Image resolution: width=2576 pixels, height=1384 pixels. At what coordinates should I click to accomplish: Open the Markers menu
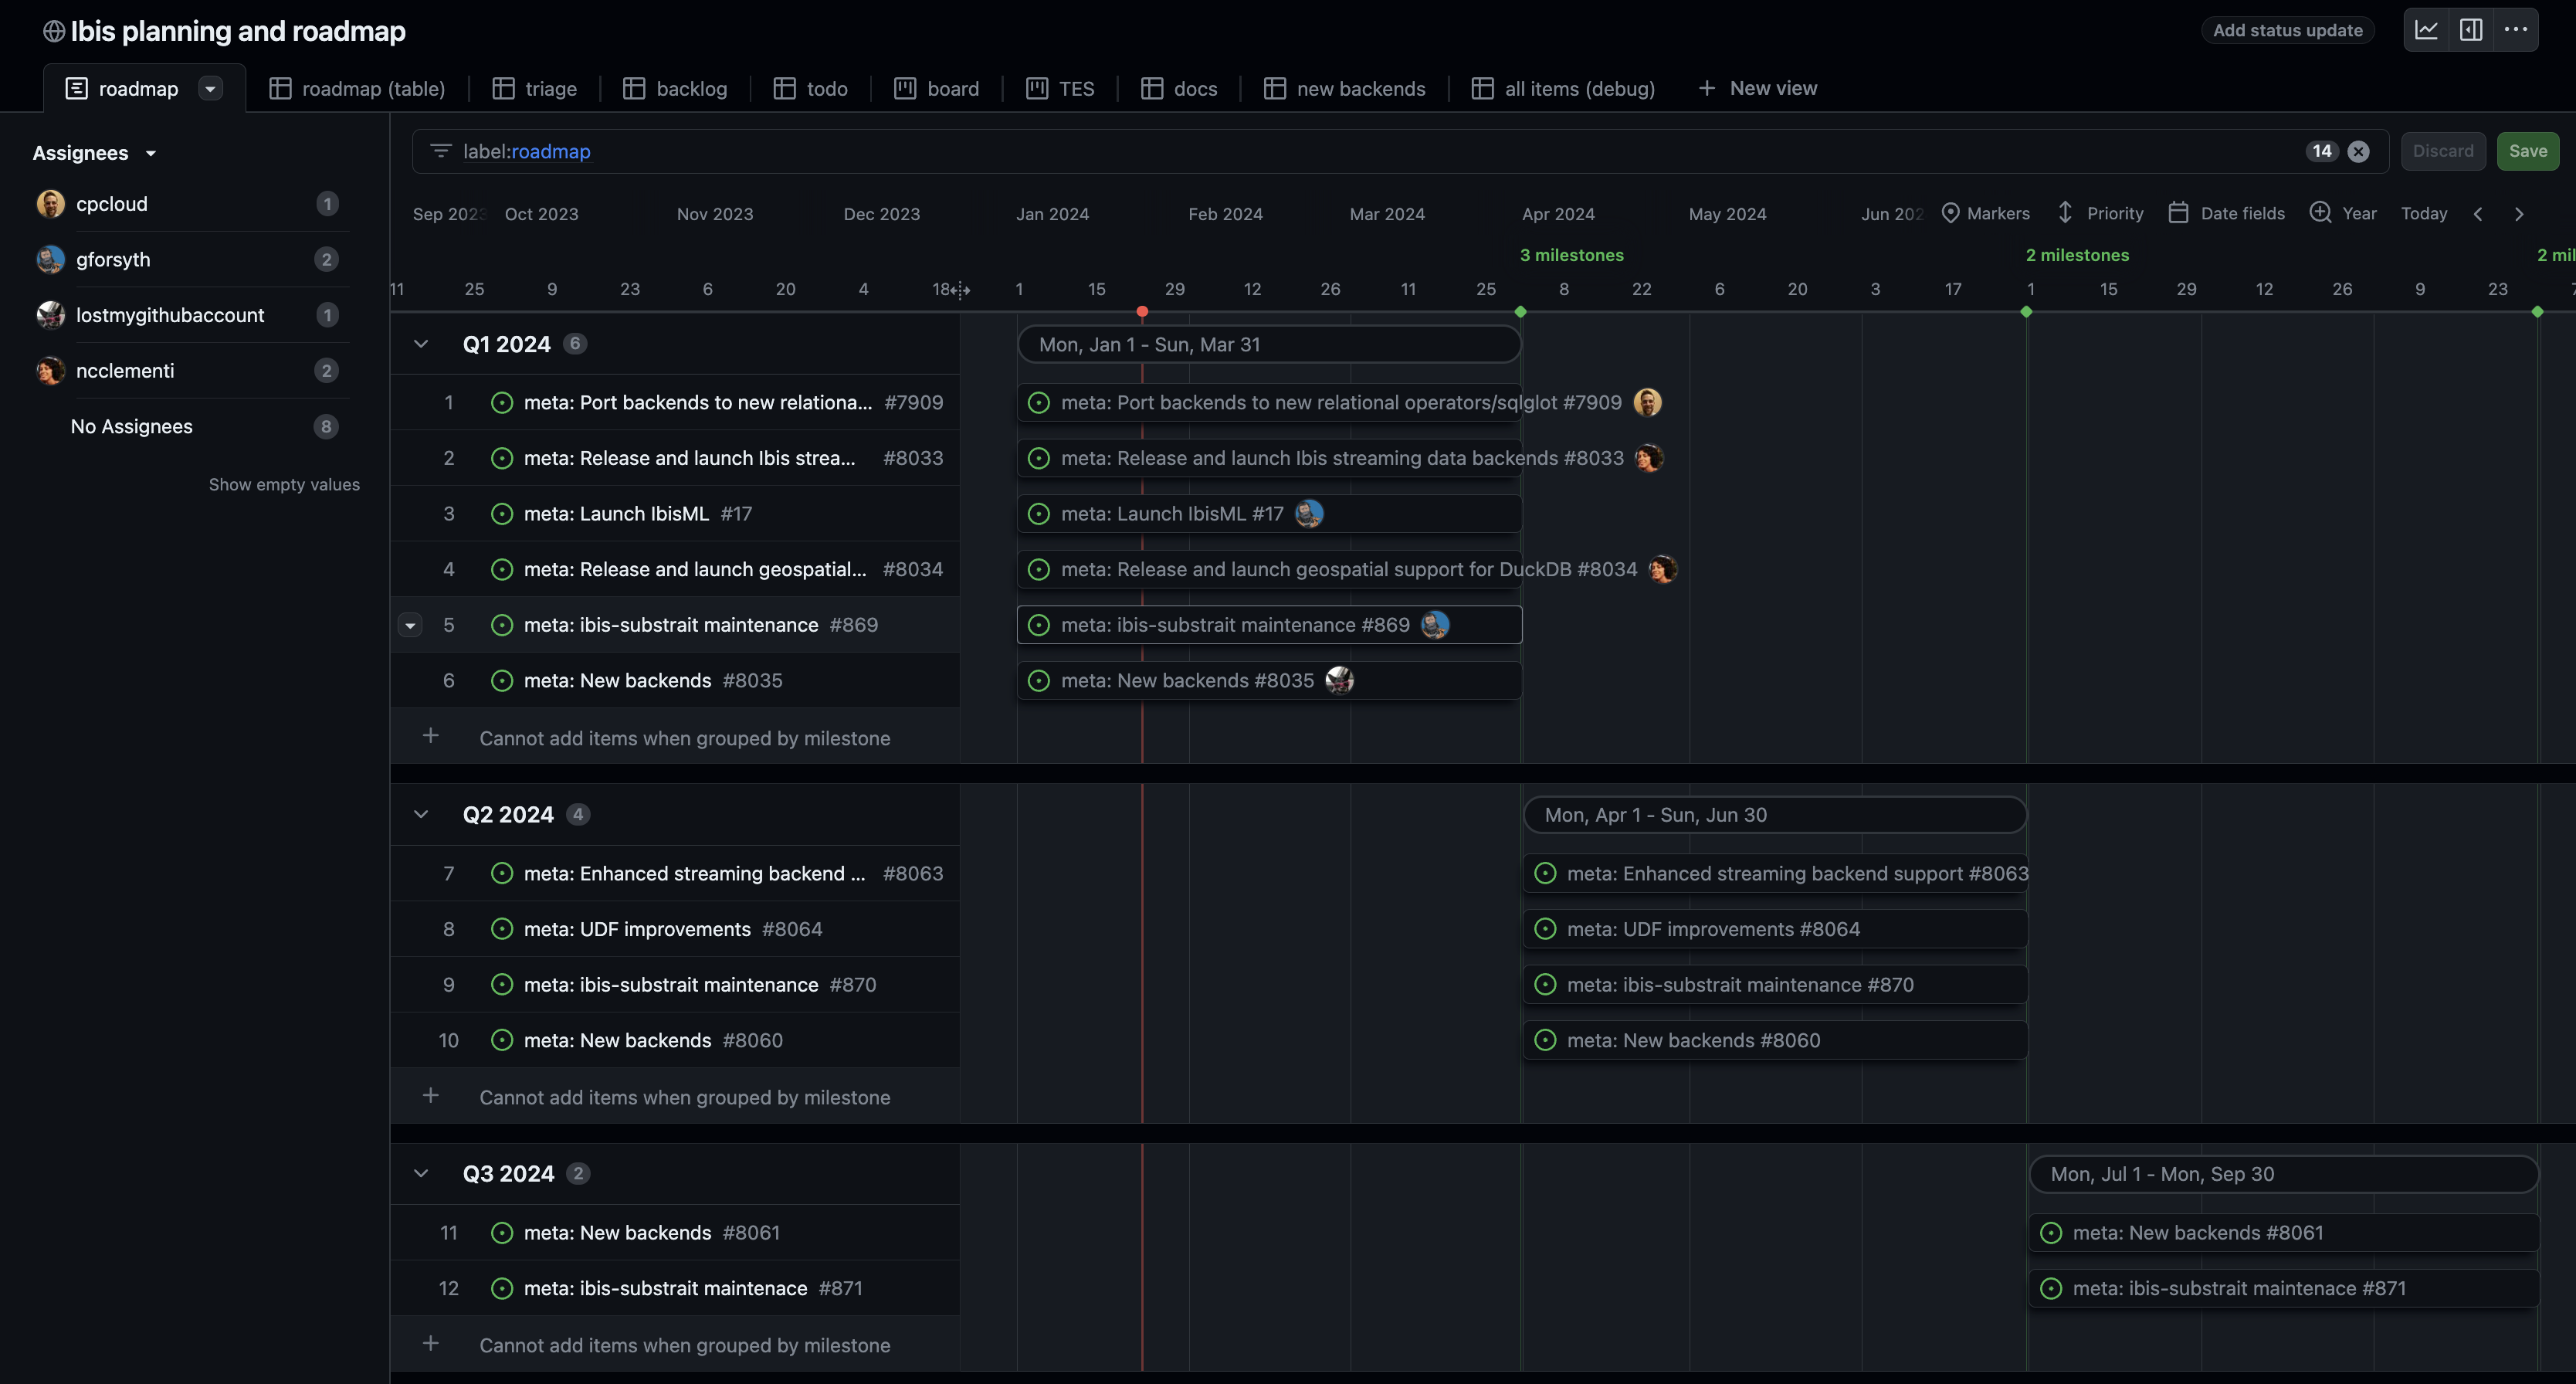coord(1985,213)
